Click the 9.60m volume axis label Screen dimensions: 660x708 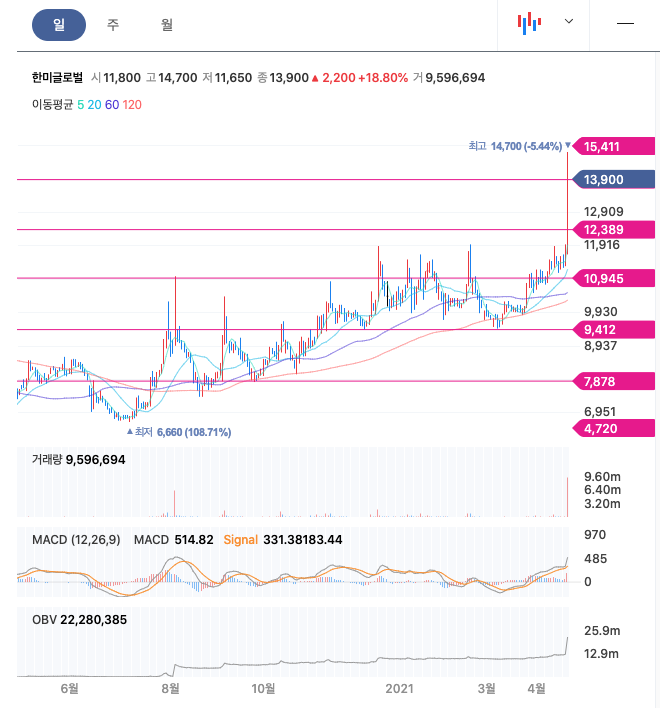[x=602, y=476]
